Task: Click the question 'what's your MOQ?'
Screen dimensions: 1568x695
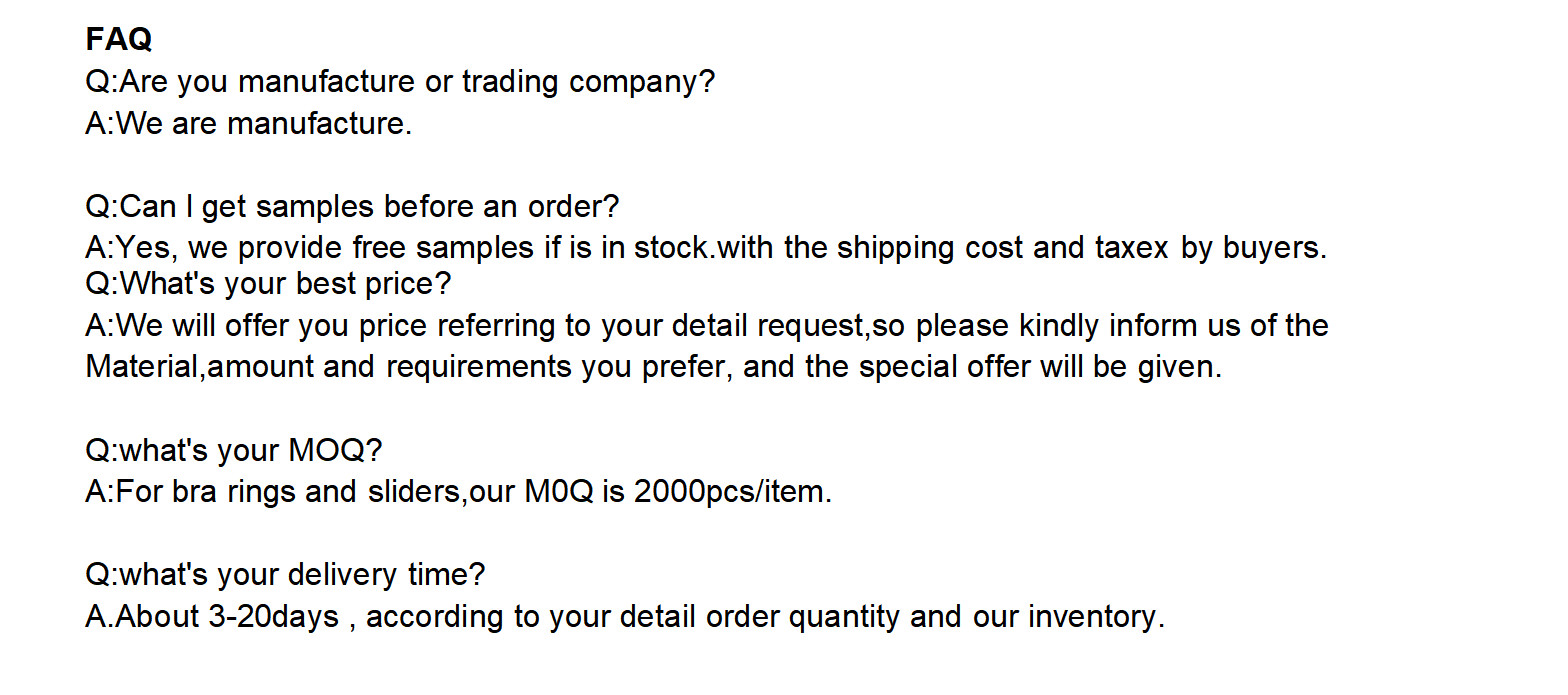Action: (234, 451)
